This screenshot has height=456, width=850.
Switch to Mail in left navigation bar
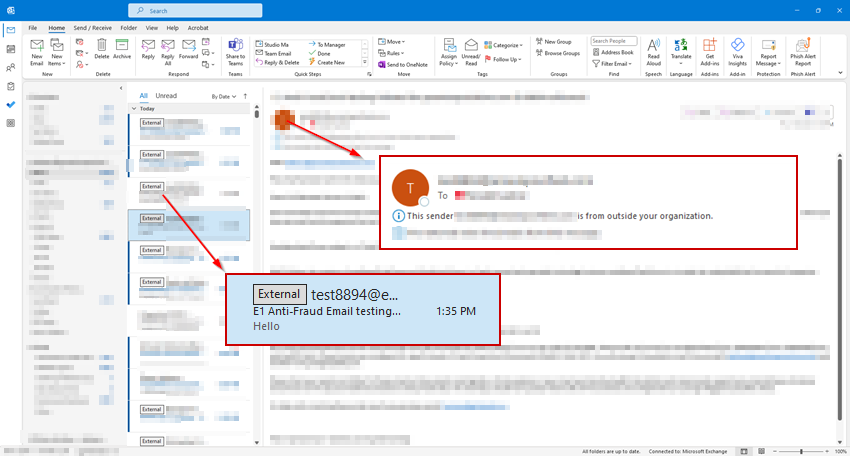[11, 30]
